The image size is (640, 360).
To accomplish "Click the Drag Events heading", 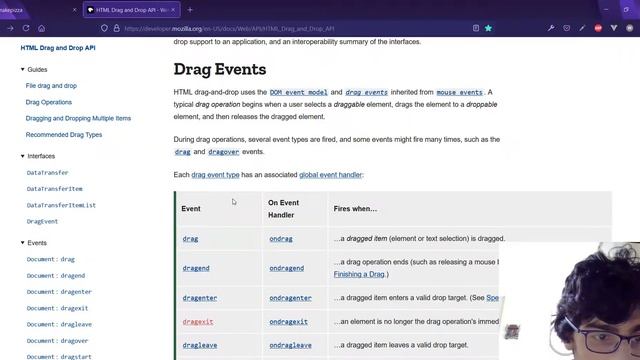I will coord(220,69).
